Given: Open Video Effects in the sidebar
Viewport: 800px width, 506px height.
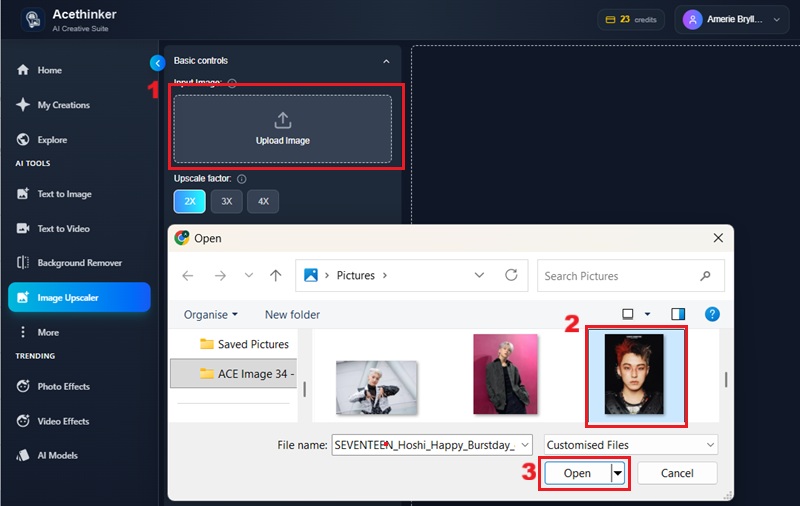Looking at the screenshot, I should click(x=53, y=421).
